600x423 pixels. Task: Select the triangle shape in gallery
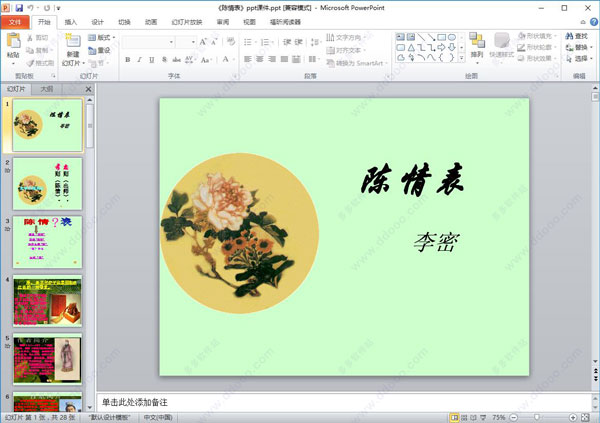pyautogui.click(x=411, y=47)
